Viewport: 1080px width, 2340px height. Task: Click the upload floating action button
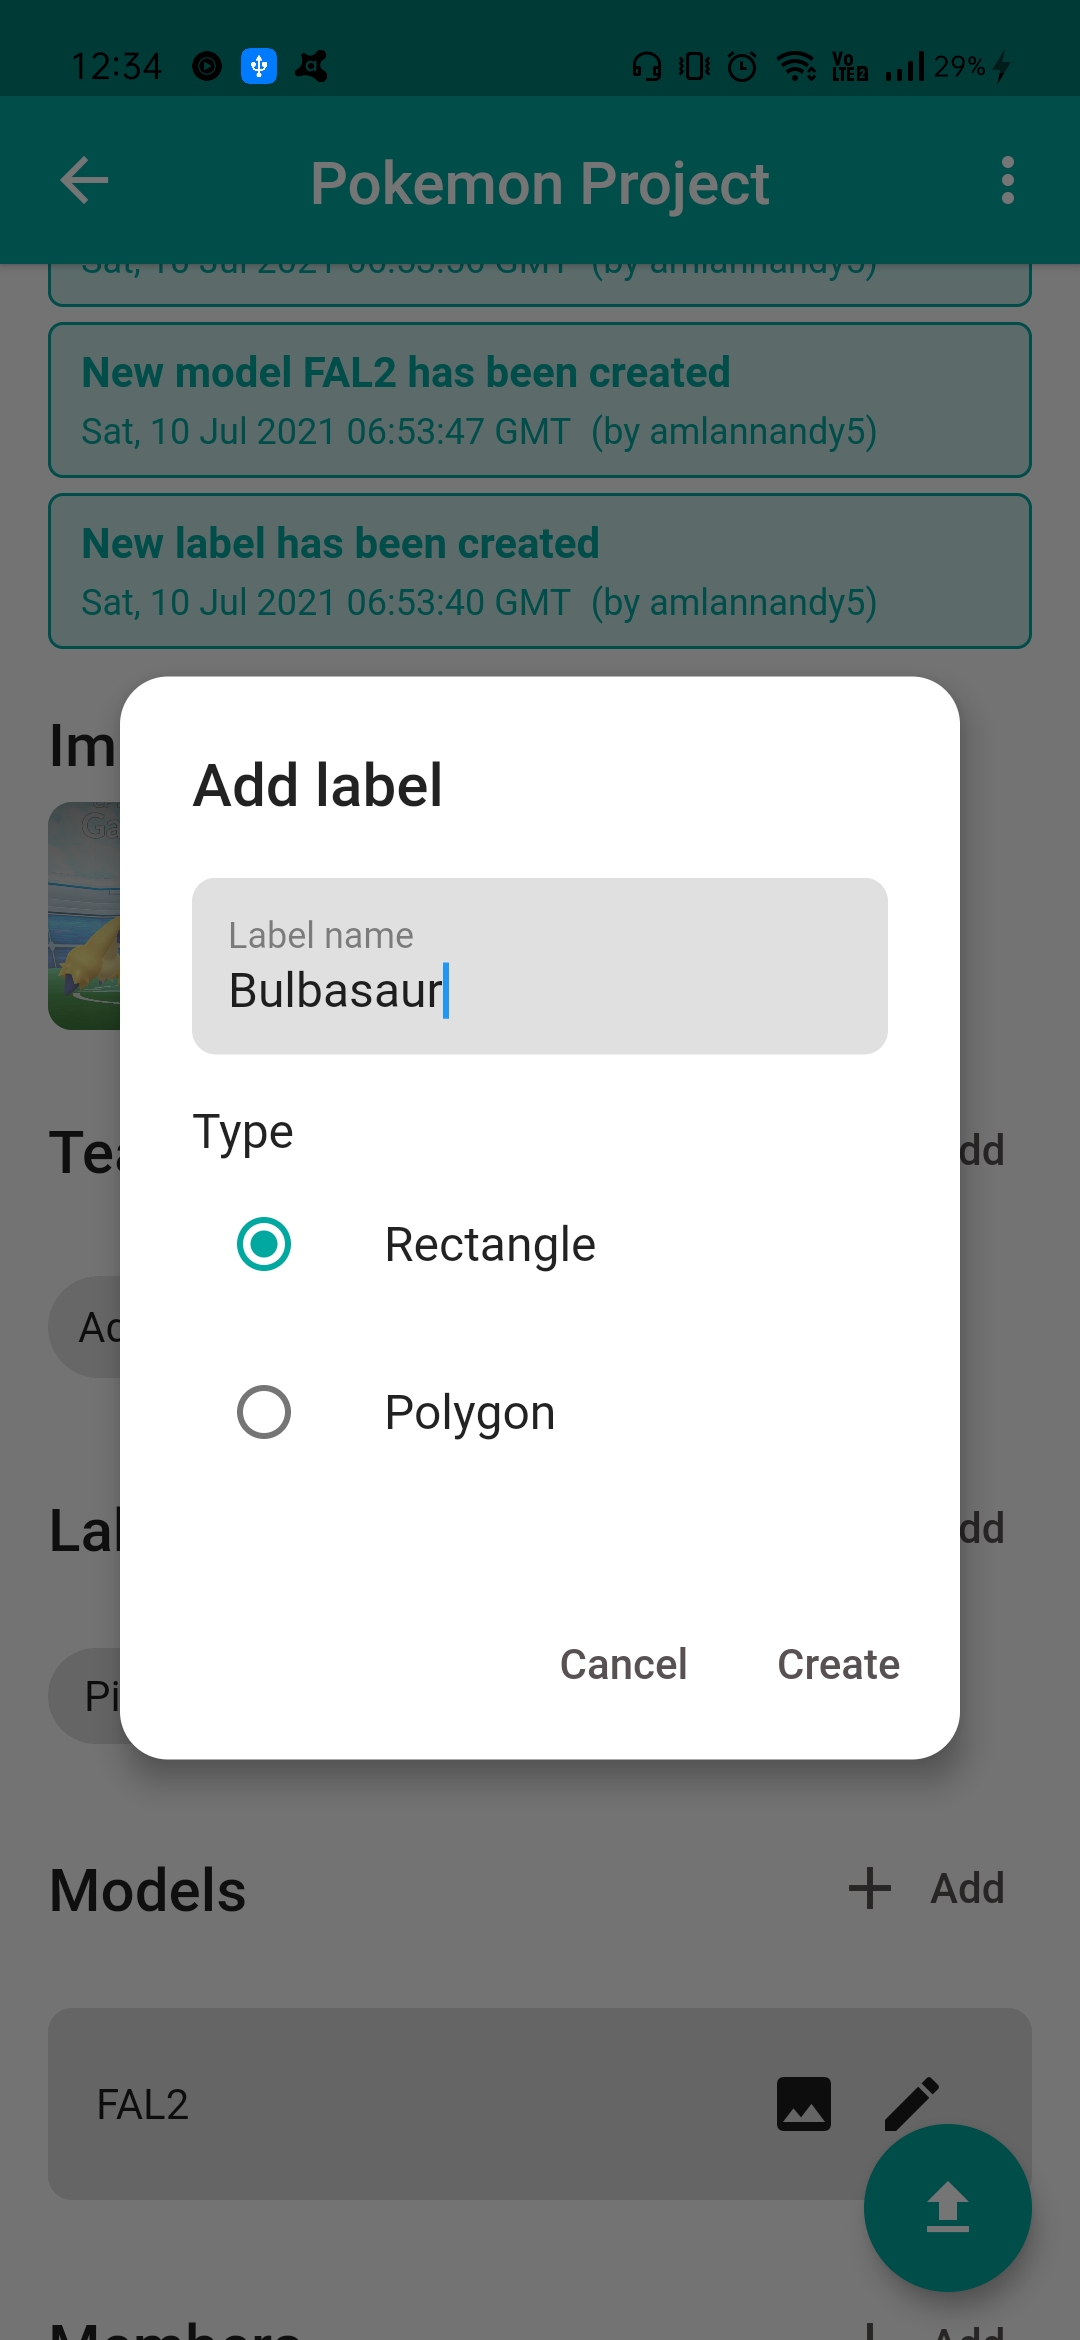point(947,2207)
